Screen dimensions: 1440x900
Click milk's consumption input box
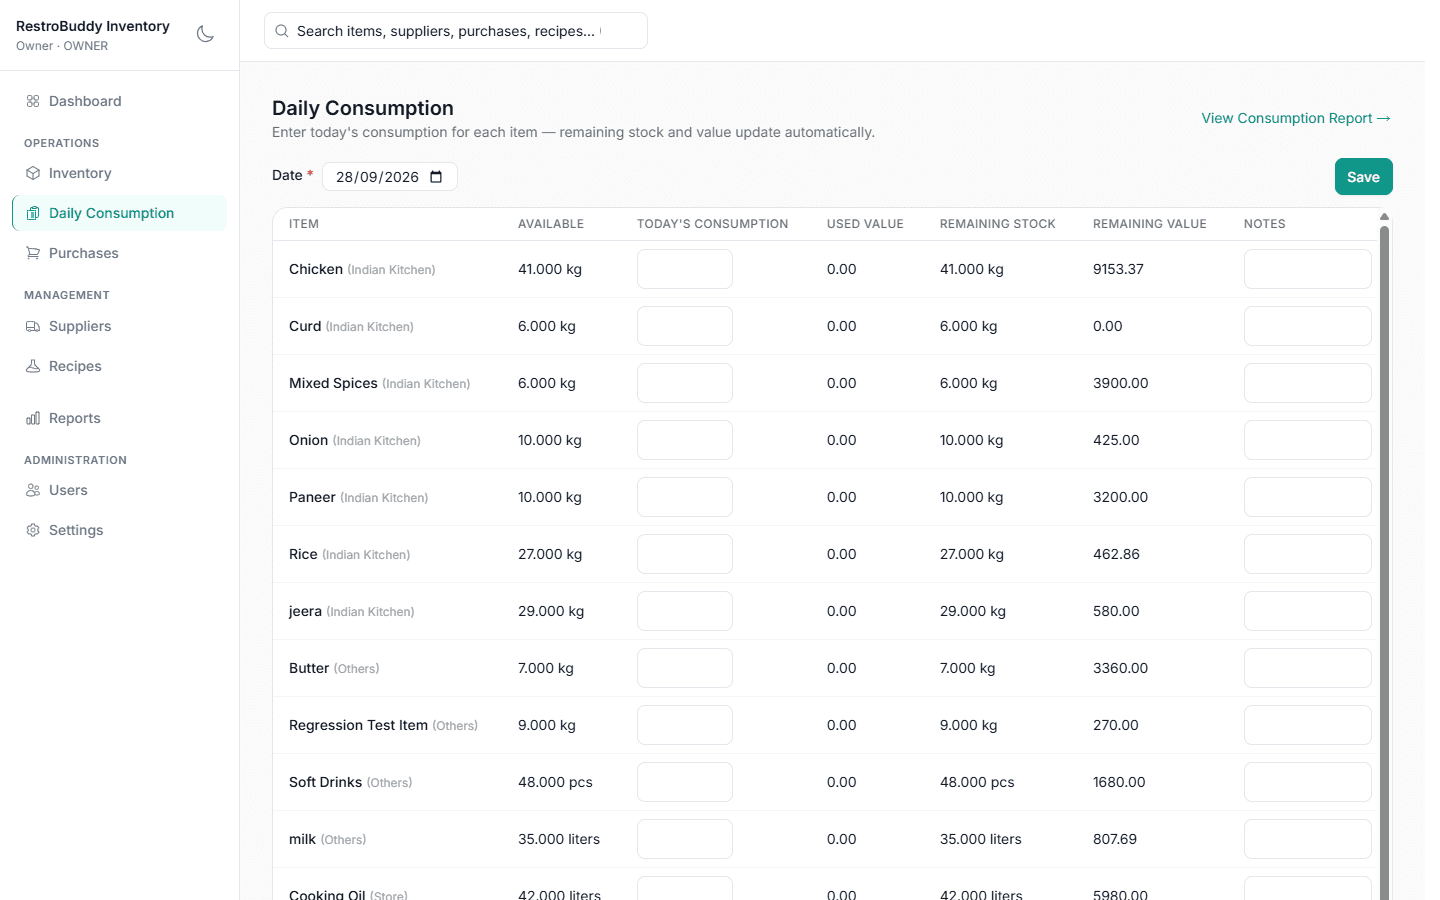click(x=685, y=839)
